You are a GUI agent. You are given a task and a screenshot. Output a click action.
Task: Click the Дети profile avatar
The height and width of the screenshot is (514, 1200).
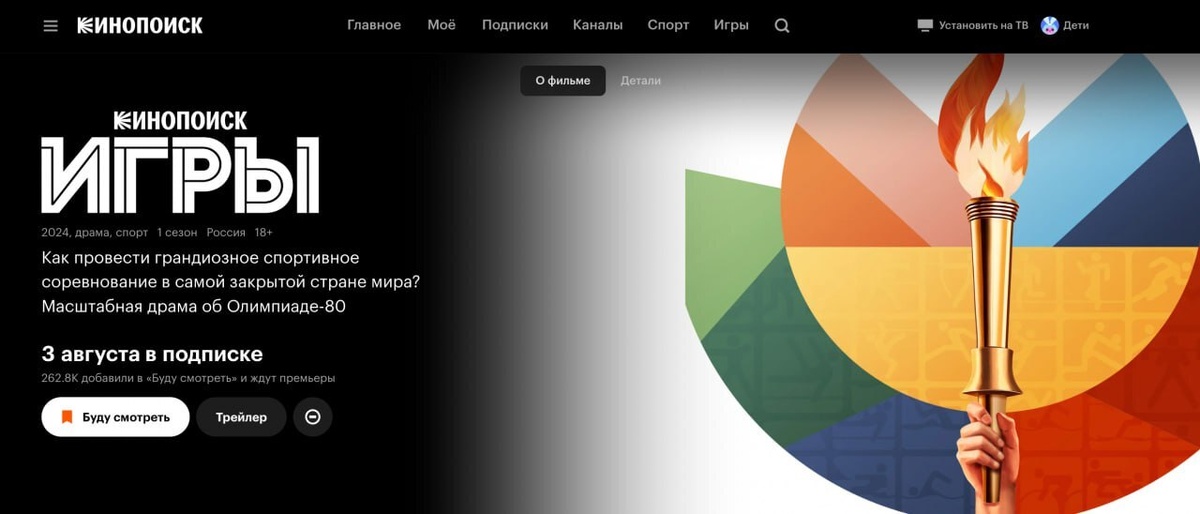click(x=1049, y=25)
